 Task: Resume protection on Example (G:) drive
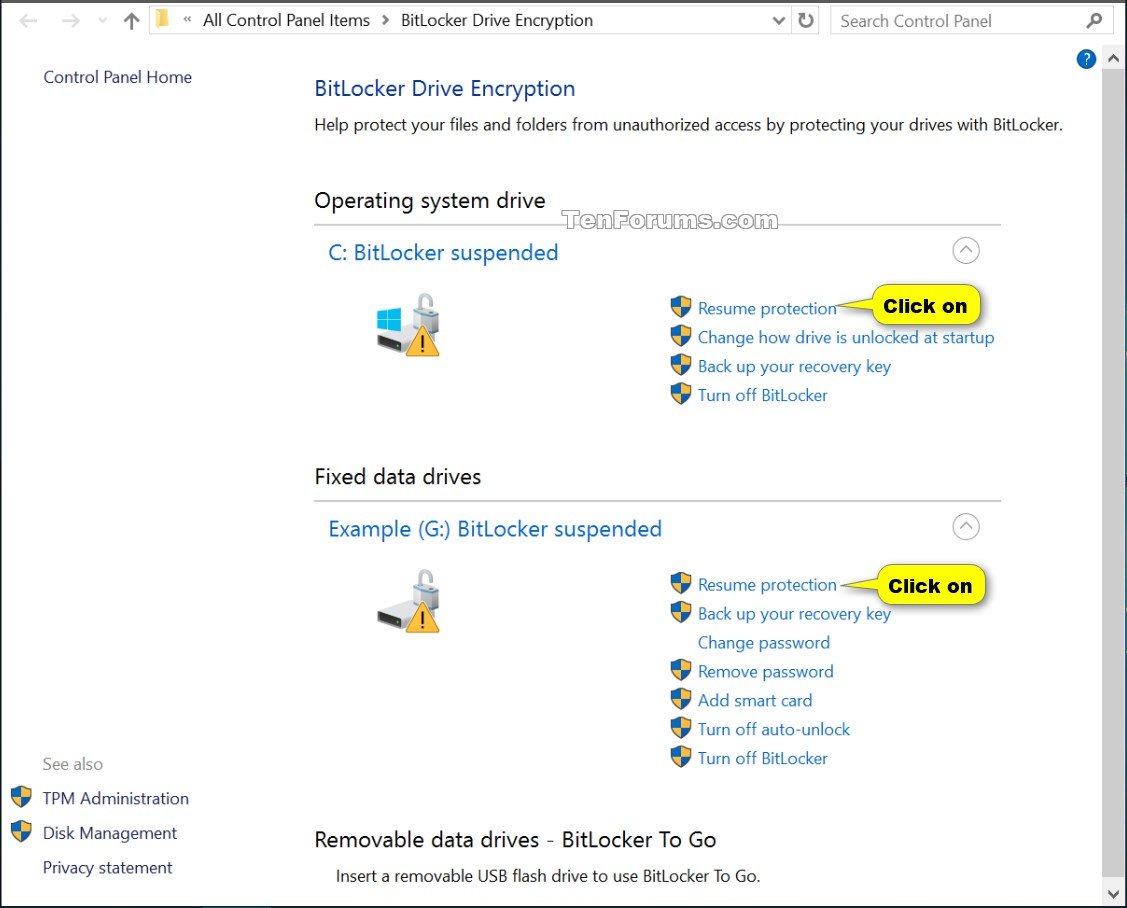767,584
